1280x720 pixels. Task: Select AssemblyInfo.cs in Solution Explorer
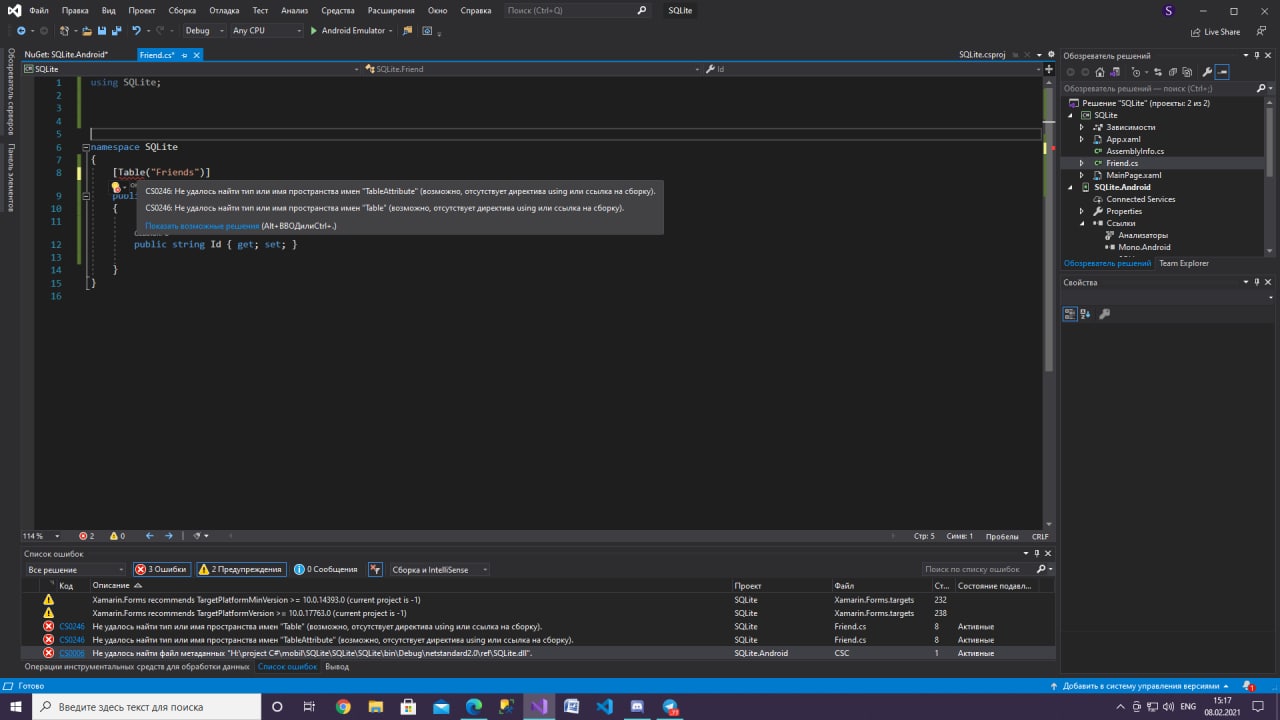pyautogui.click(x=1135, y=151)
